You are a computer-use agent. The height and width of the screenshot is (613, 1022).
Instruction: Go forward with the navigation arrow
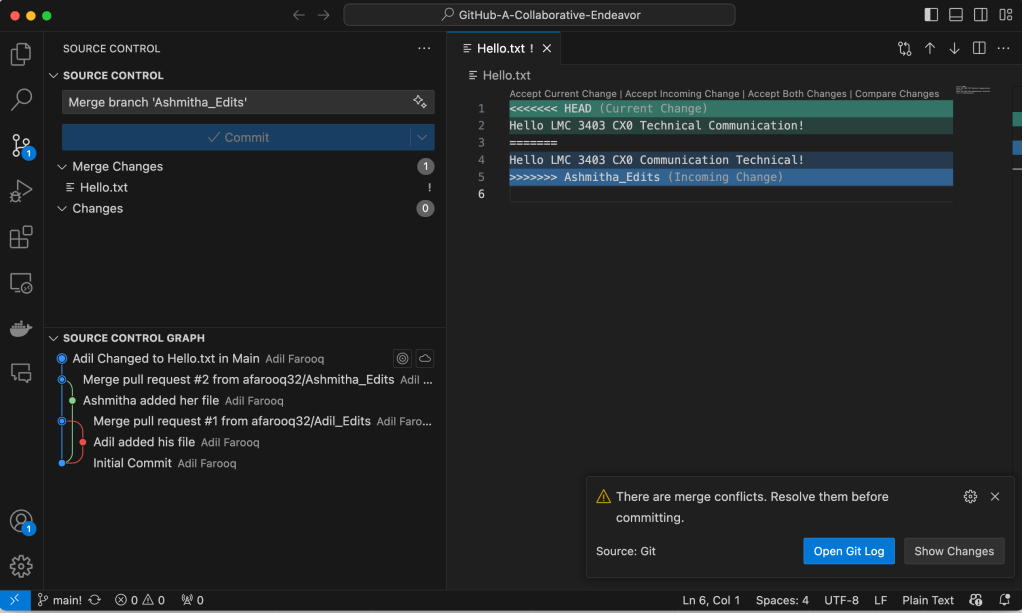point(323,15)
